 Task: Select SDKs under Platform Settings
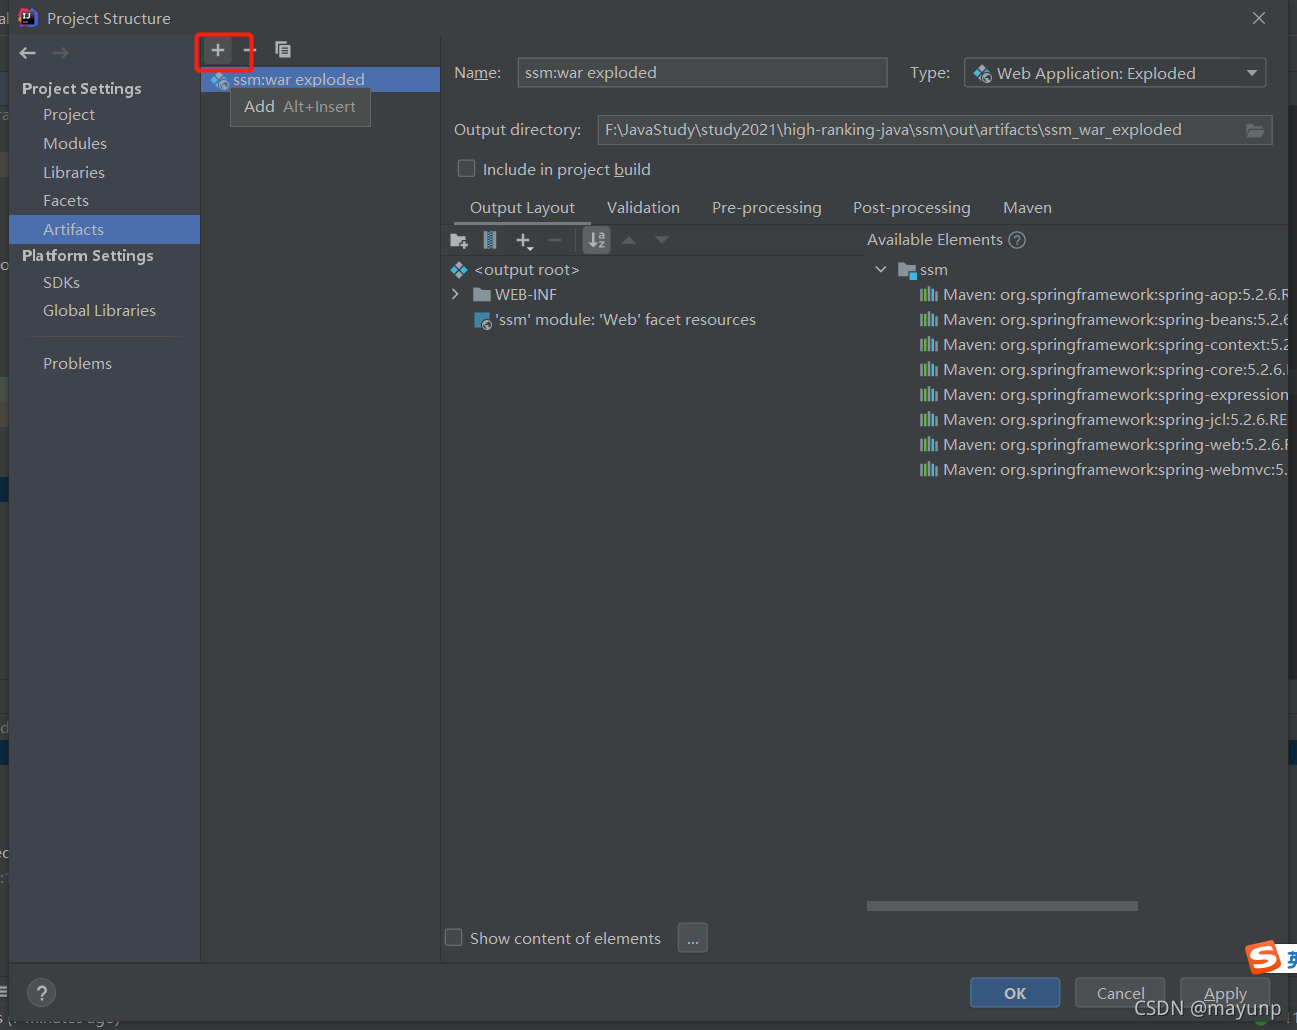click(x=61, y=283)
